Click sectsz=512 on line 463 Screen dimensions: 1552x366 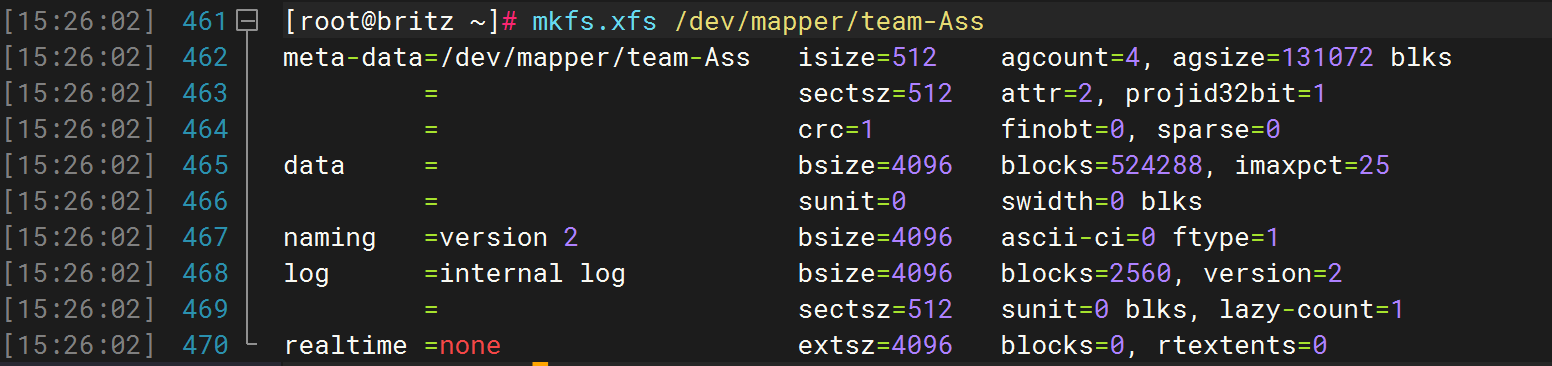(875, 93)
